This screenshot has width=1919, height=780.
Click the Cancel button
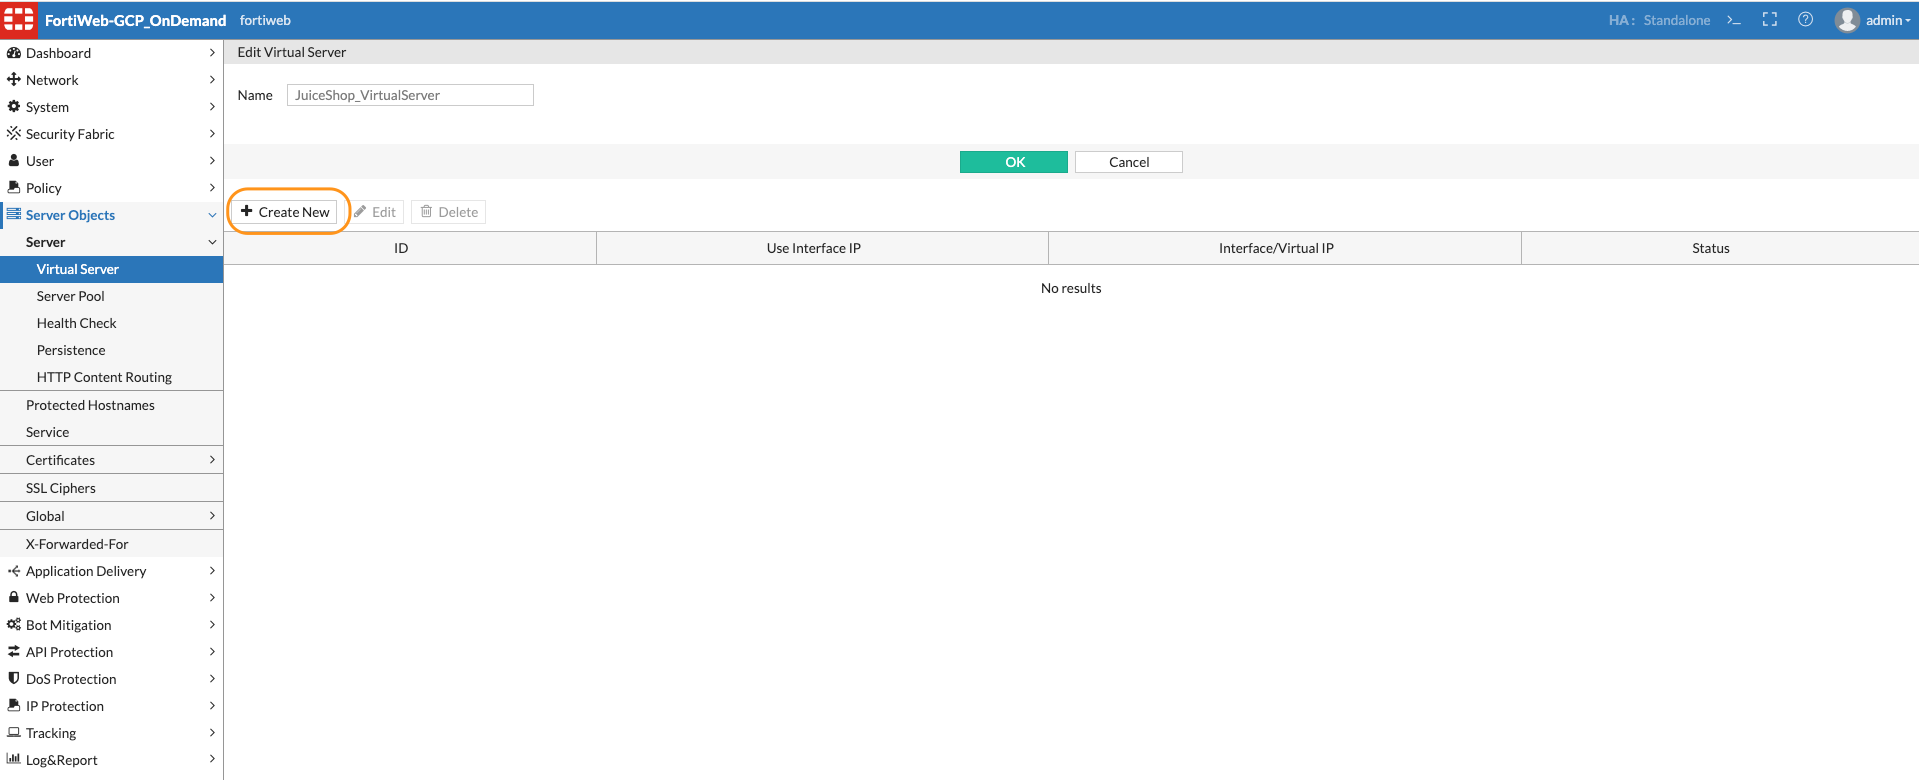coord(1129,162)
